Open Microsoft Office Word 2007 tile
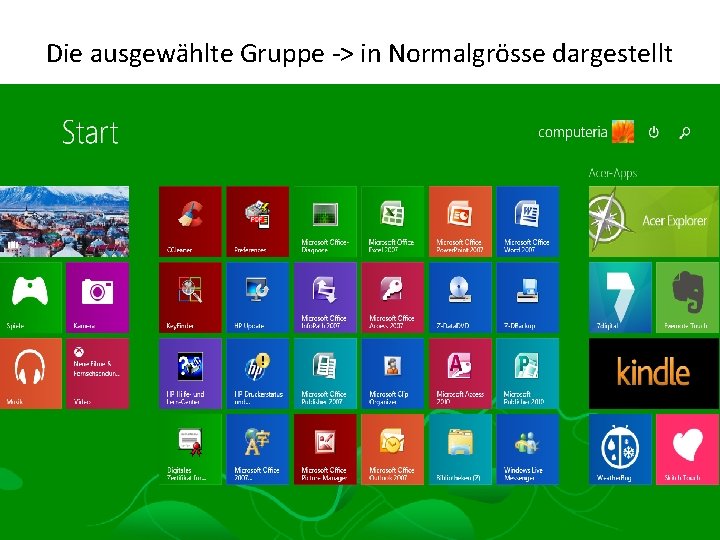Viewport: 720px width, 540px height. coord(528,221)
